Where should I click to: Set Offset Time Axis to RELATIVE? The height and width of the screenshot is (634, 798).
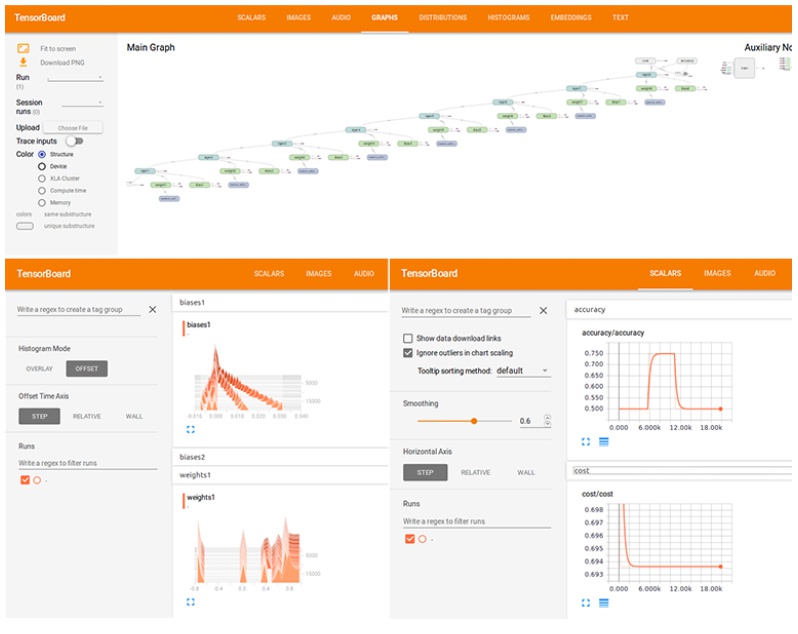click(87, 416)
